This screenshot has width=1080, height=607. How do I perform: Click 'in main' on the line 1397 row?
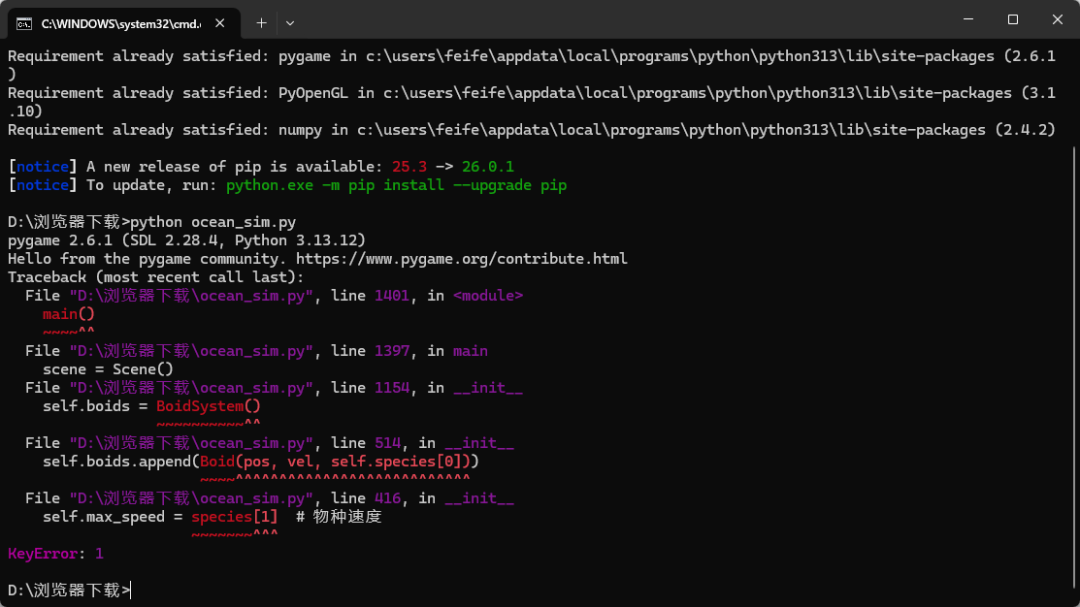click(x=457, y=351)
